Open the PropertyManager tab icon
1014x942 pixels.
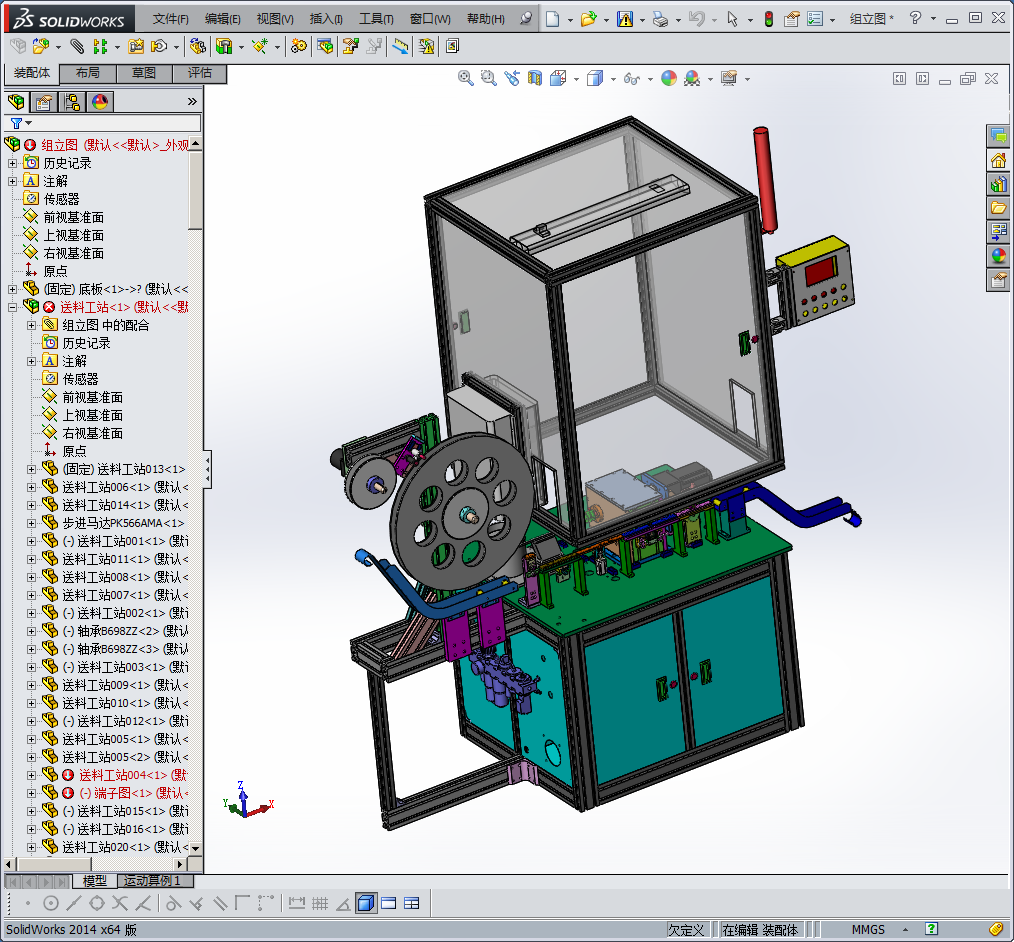tap(43, 101)
